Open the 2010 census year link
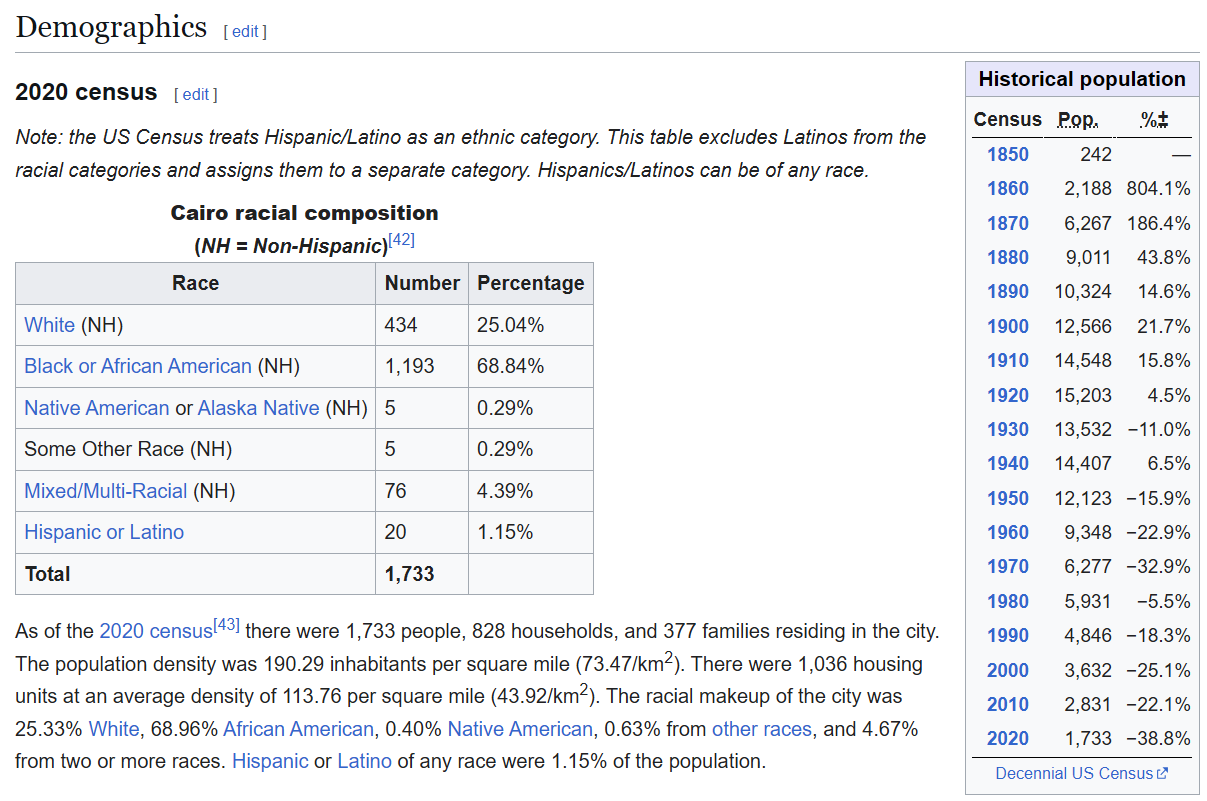1207x801 pixels. [x=1008, y=704]
